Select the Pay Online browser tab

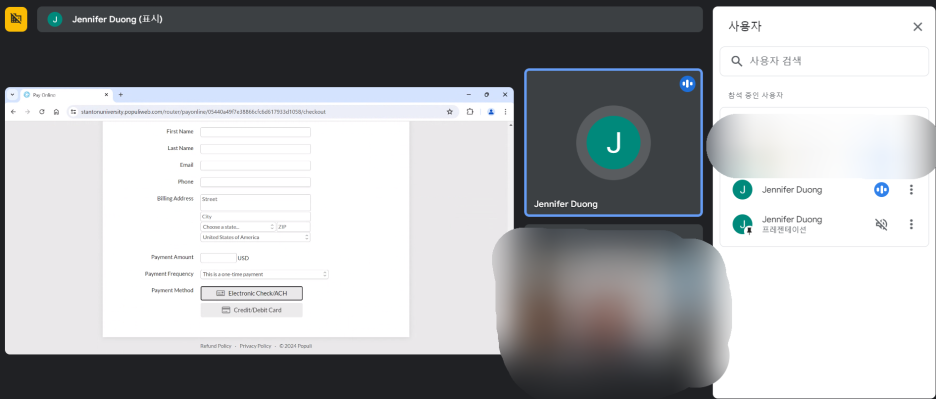66,95
